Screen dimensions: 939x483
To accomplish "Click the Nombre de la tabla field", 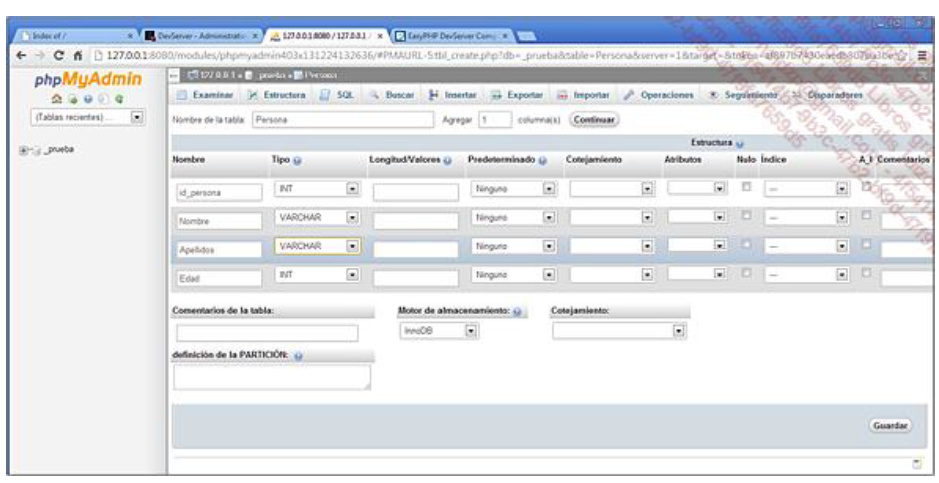I will click(x=343, y=120).
